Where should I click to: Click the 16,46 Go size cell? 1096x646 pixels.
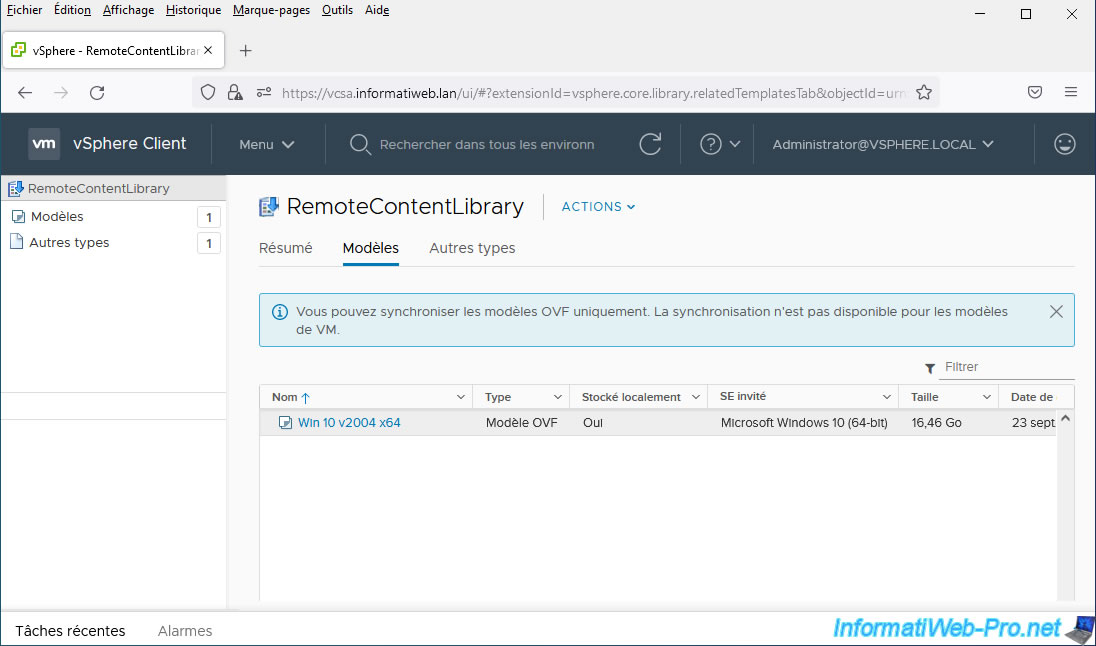click(936, 422)
